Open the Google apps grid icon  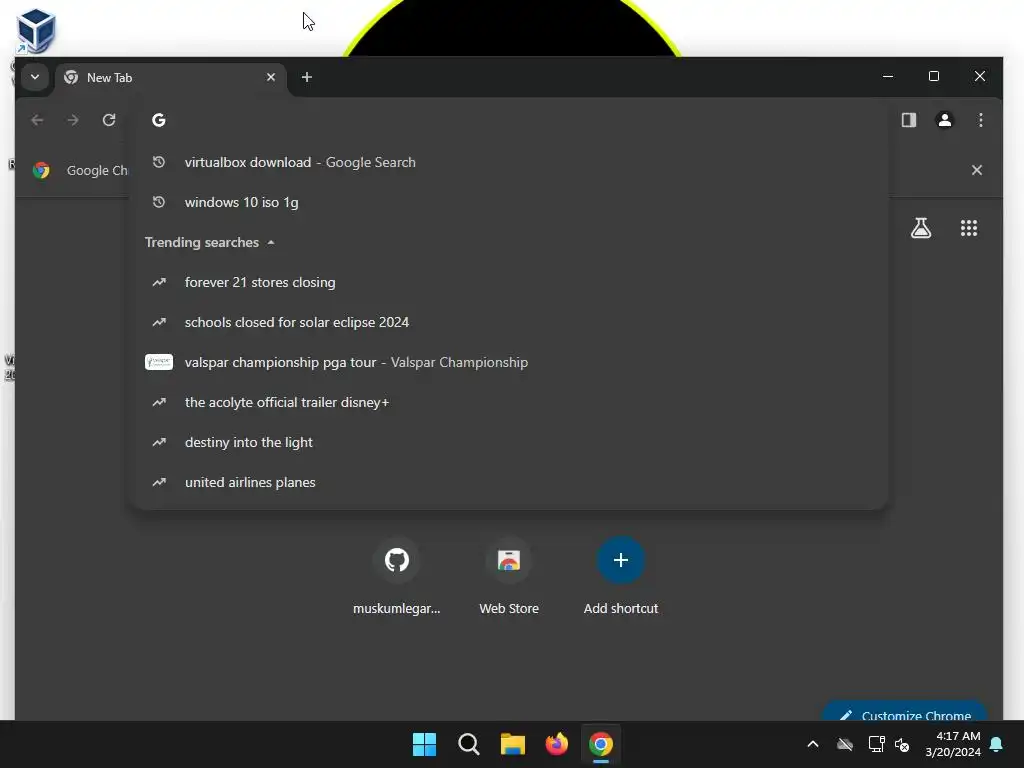tap(968, 228)
